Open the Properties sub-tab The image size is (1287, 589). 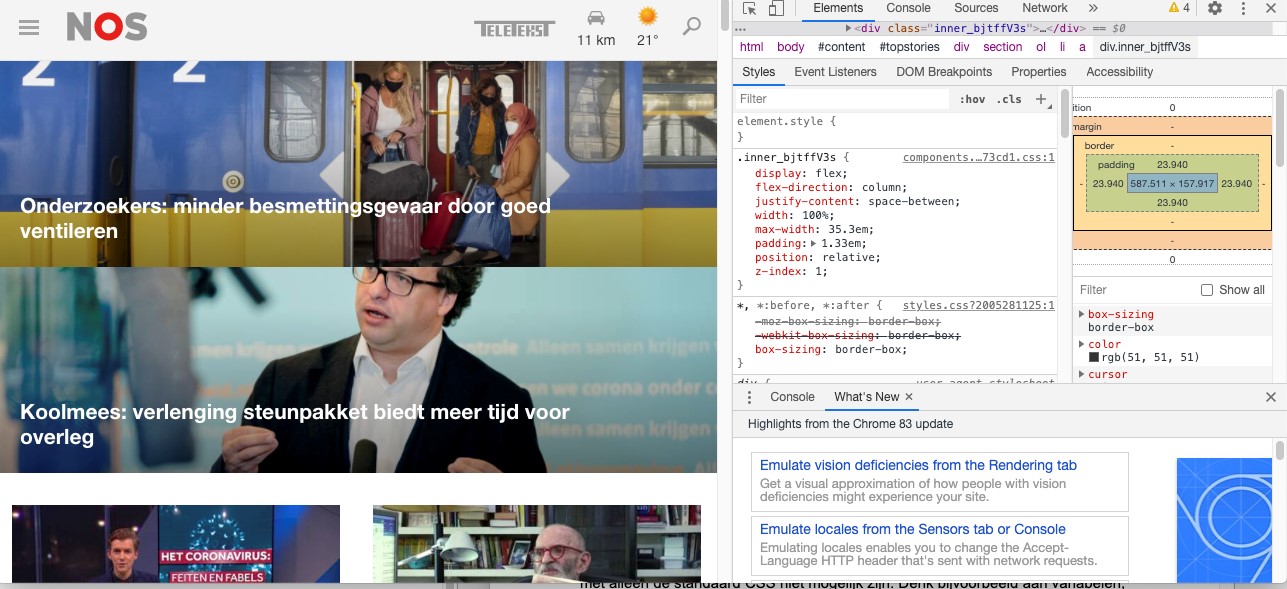[1038, 72]
